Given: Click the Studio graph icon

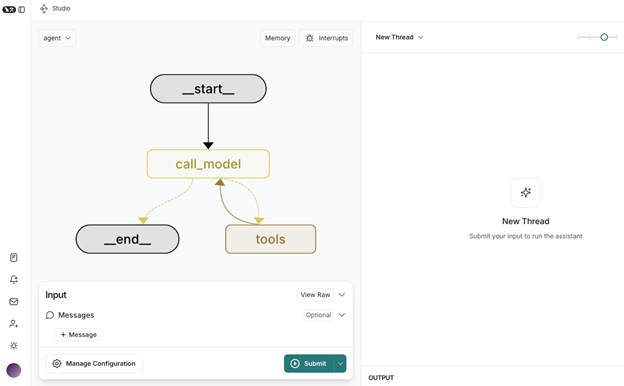Looking at the screenshot, I should click(44, 8).
